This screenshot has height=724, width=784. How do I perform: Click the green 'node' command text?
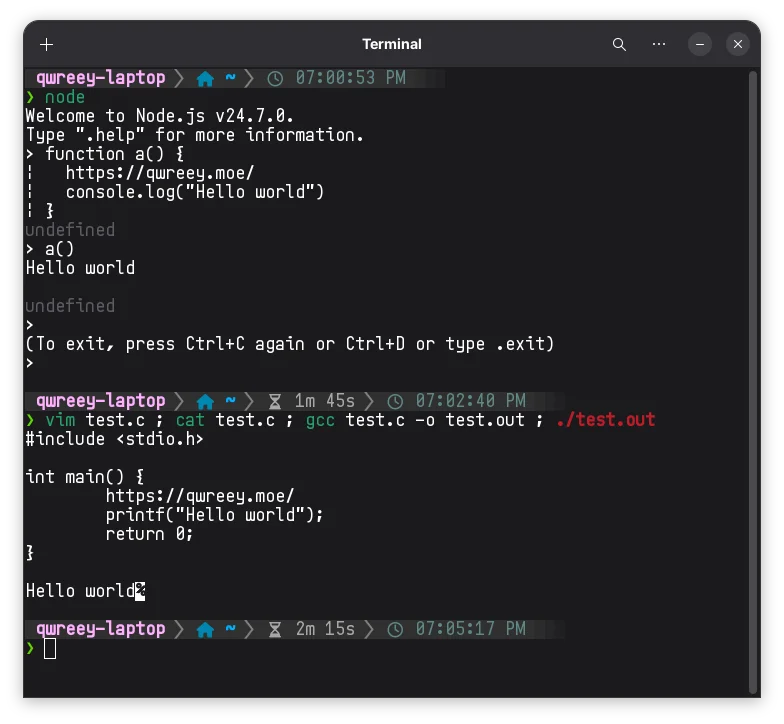(x=65, y=97)
